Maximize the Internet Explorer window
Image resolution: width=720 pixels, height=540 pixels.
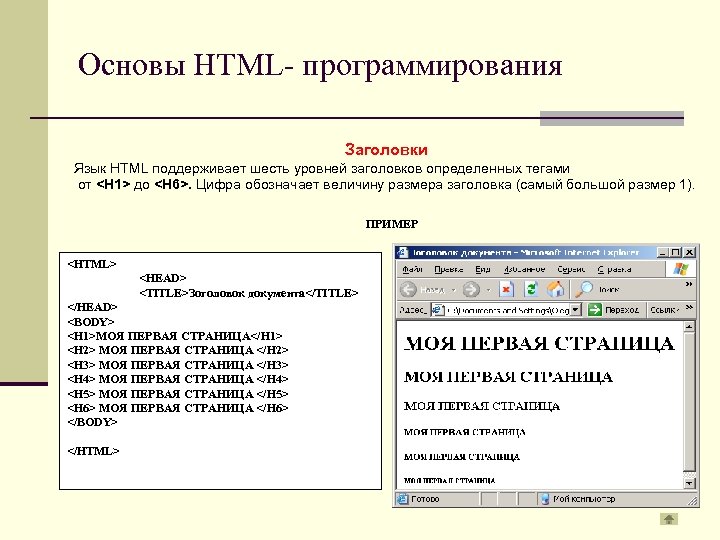coord(675,253)
